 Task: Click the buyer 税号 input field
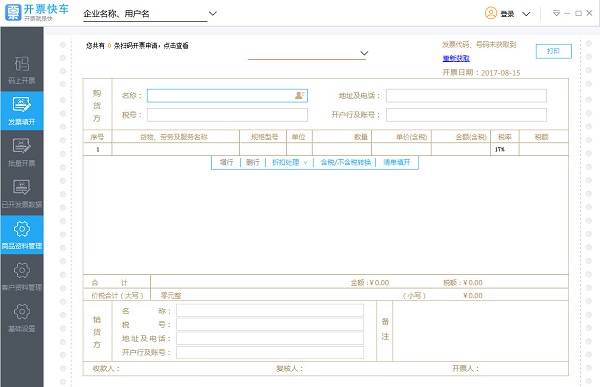click(x=227, y=115)
